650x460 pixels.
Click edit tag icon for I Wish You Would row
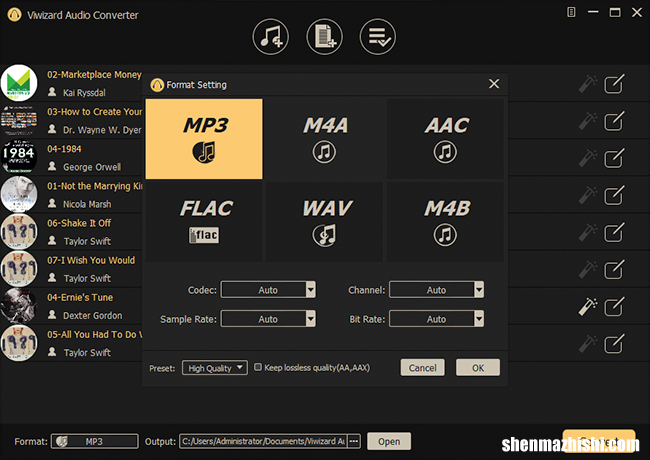coord(614,270)
